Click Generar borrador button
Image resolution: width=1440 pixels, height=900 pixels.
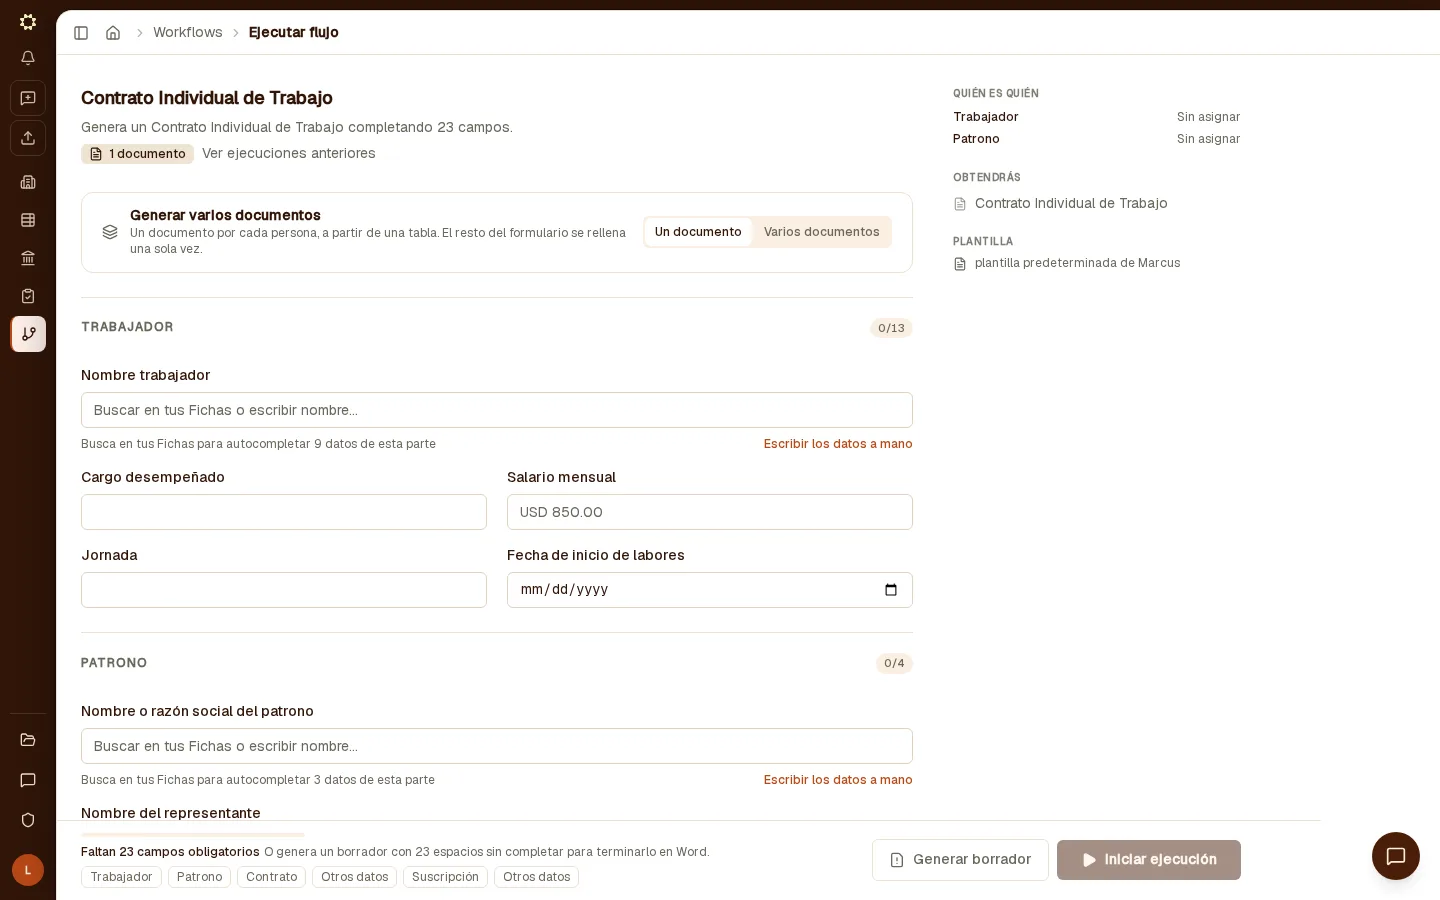click(960, 860)
